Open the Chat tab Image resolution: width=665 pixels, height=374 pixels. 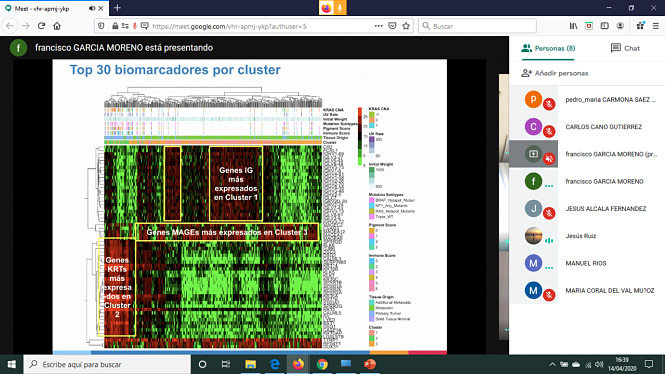[x=625, y=48]
